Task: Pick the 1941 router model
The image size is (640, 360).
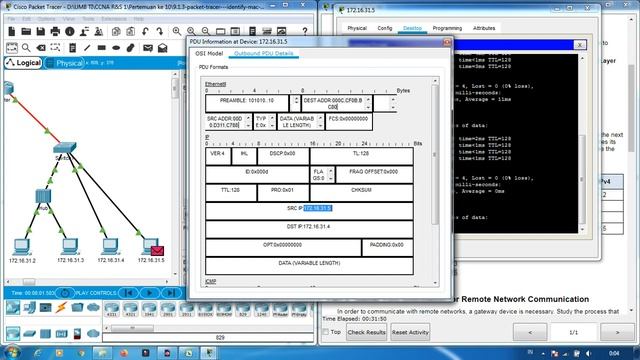Action: pyautogui.click(x=149, y=309)
